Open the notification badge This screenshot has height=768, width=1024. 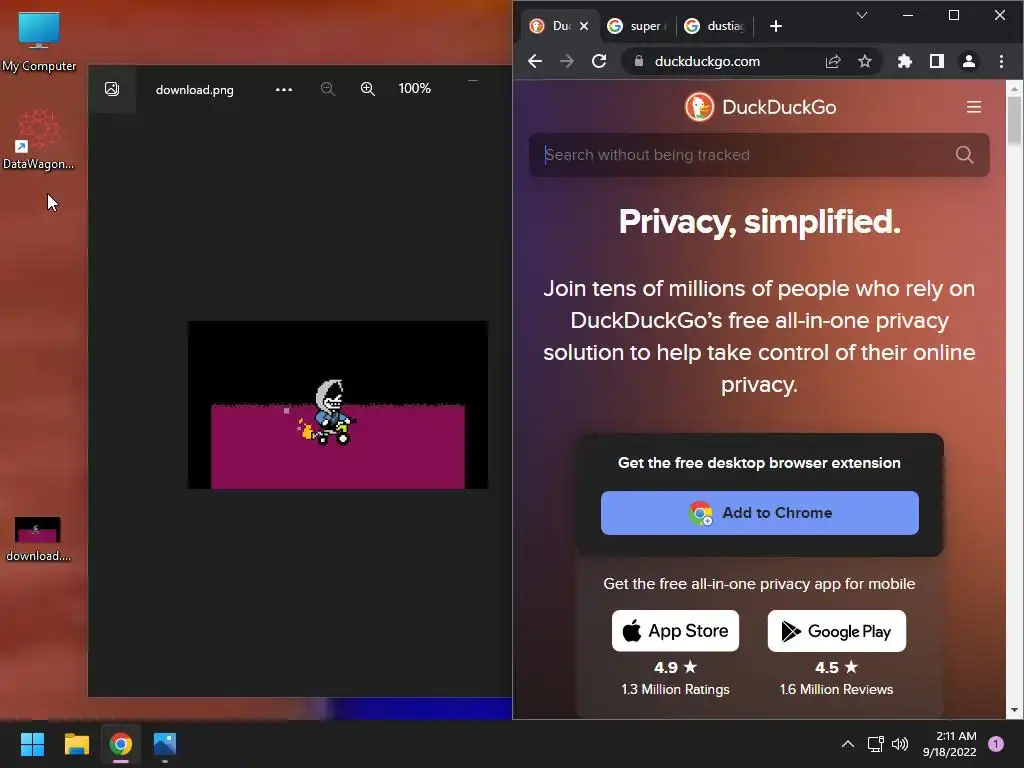click(x=996, y=744)
